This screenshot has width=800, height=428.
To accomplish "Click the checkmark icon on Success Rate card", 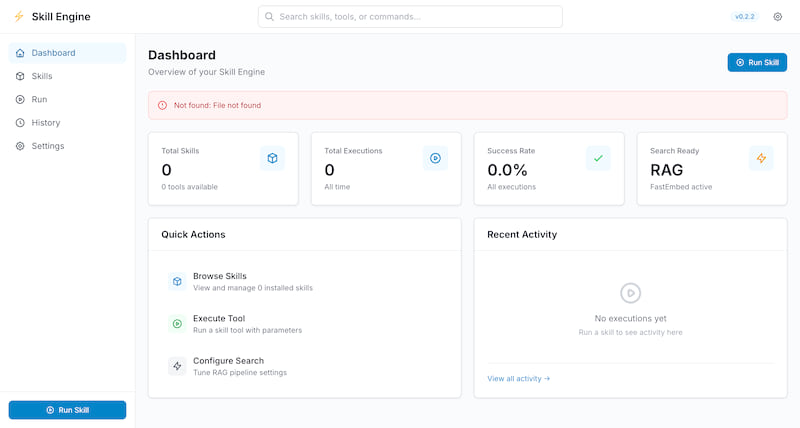I will coord(598,158).
